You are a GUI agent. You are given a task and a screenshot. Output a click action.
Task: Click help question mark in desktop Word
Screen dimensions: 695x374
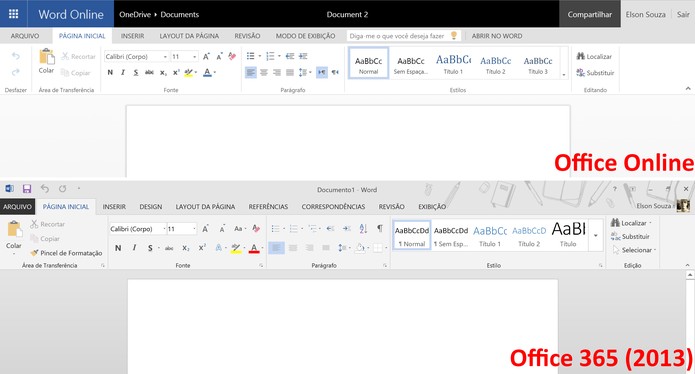tap(614, 189)
